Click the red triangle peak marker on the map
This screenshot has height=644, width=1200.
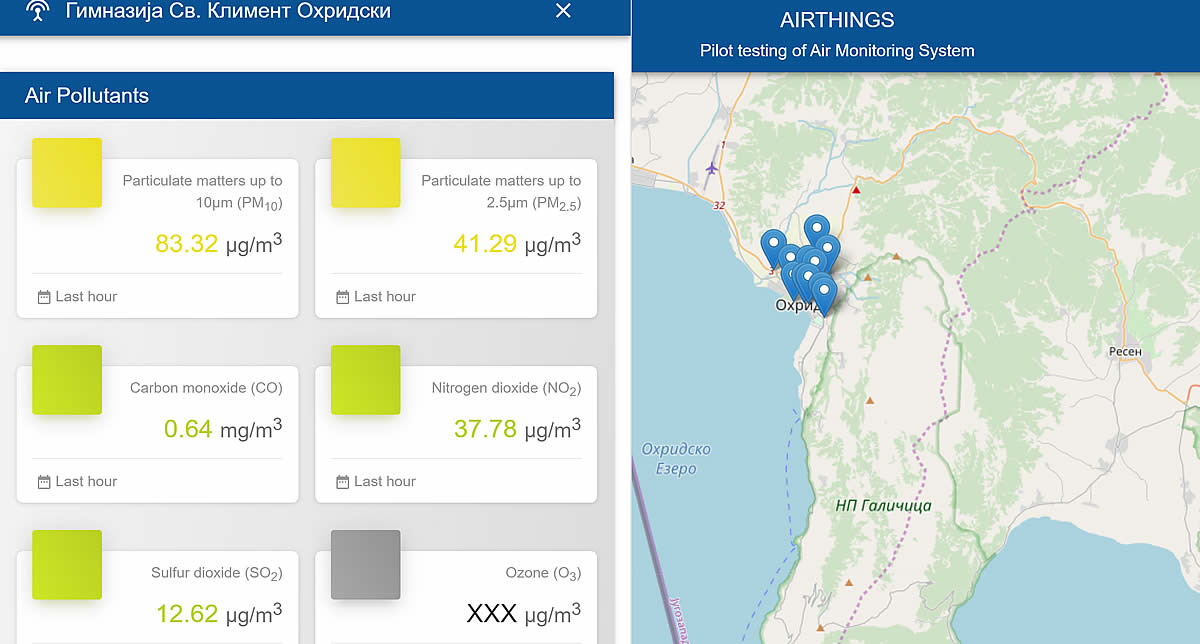pos(856,189)
